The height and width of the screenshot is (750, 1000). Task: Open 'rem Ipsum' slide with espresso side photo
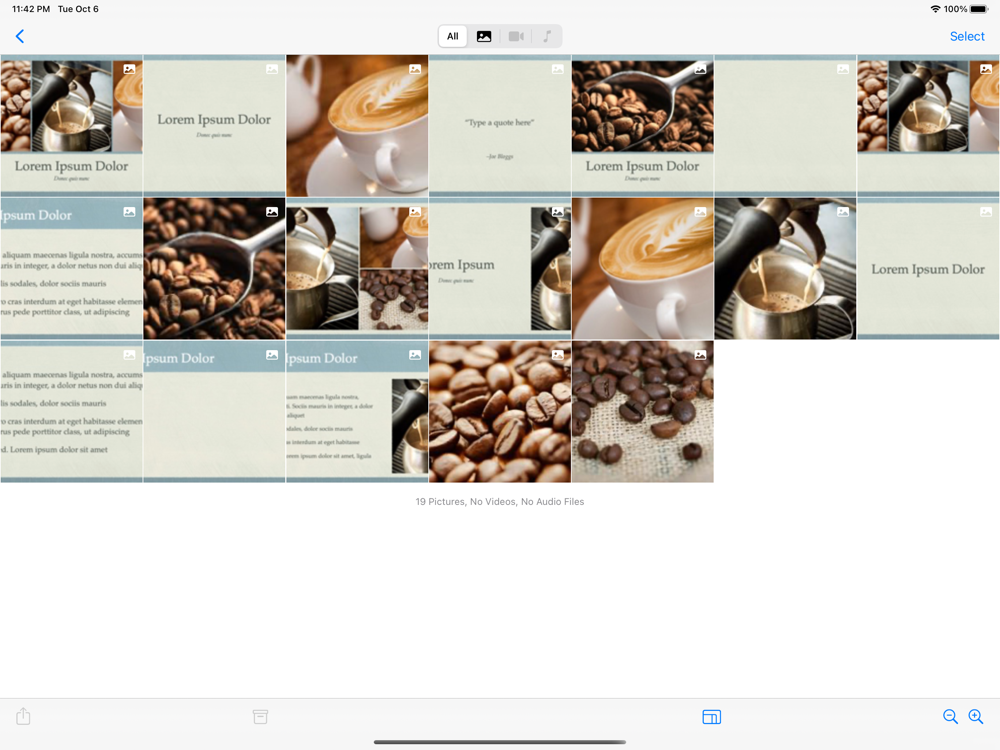500,268
